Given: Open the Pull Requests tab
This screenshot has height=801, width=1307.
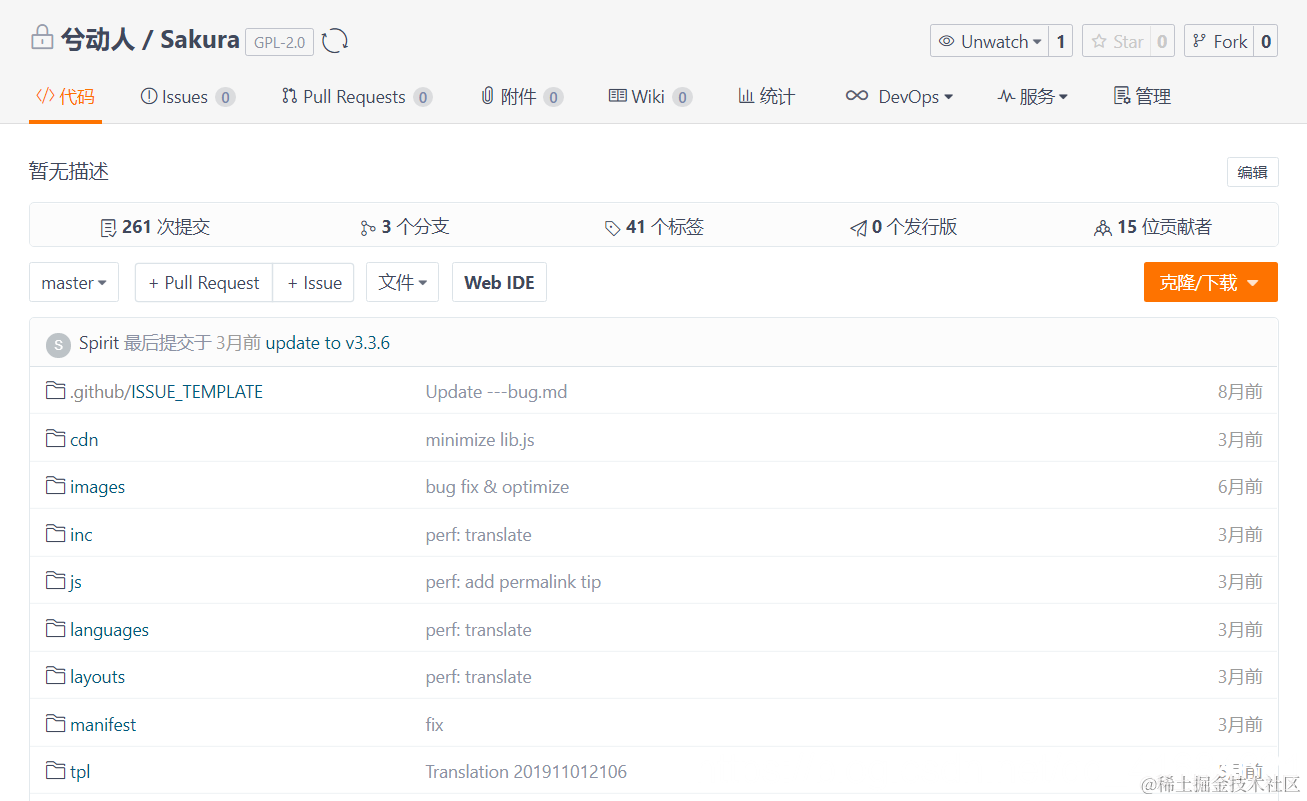Looking at the screenshot, I should (x=357, y=97).
